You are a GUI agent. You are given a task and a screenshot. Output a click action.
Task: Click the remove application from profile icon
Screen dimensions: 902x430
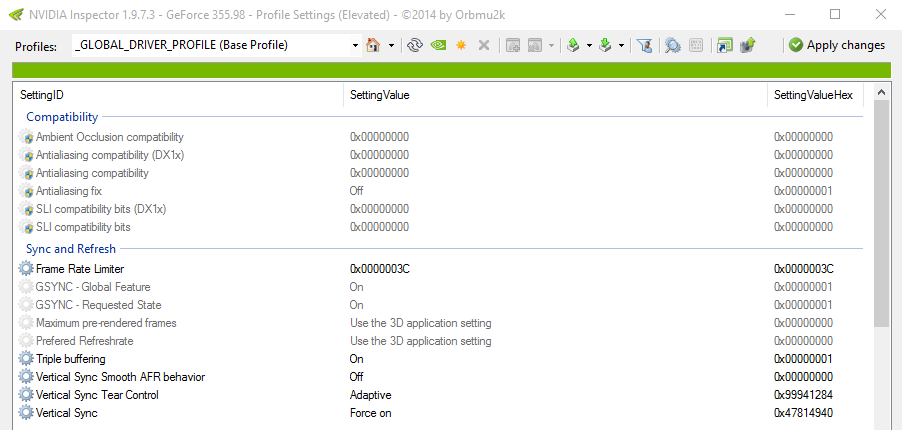pos(536,45)
